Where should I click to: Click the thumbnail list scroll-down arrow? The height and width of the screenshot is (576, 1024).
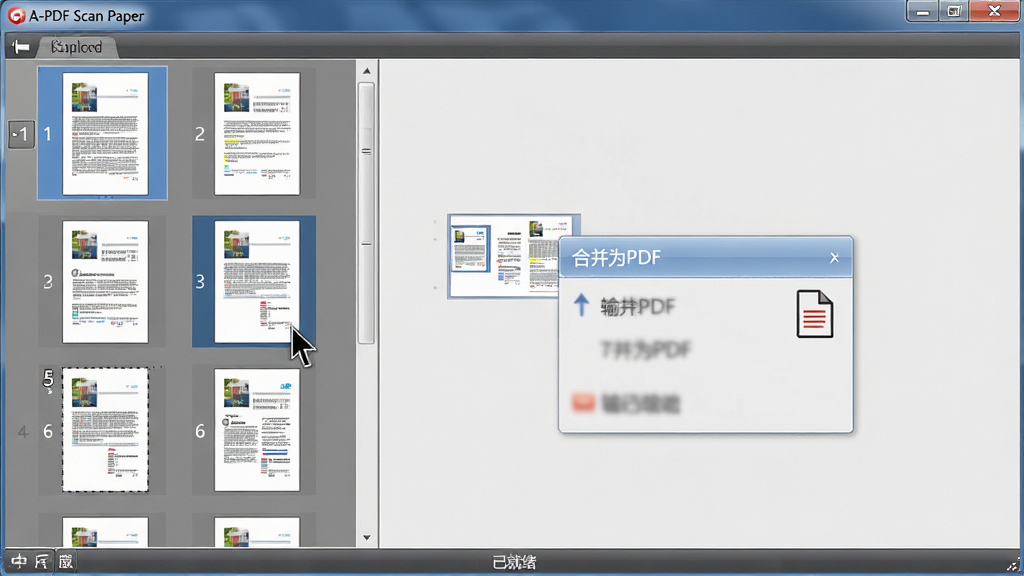click(366, 537)
